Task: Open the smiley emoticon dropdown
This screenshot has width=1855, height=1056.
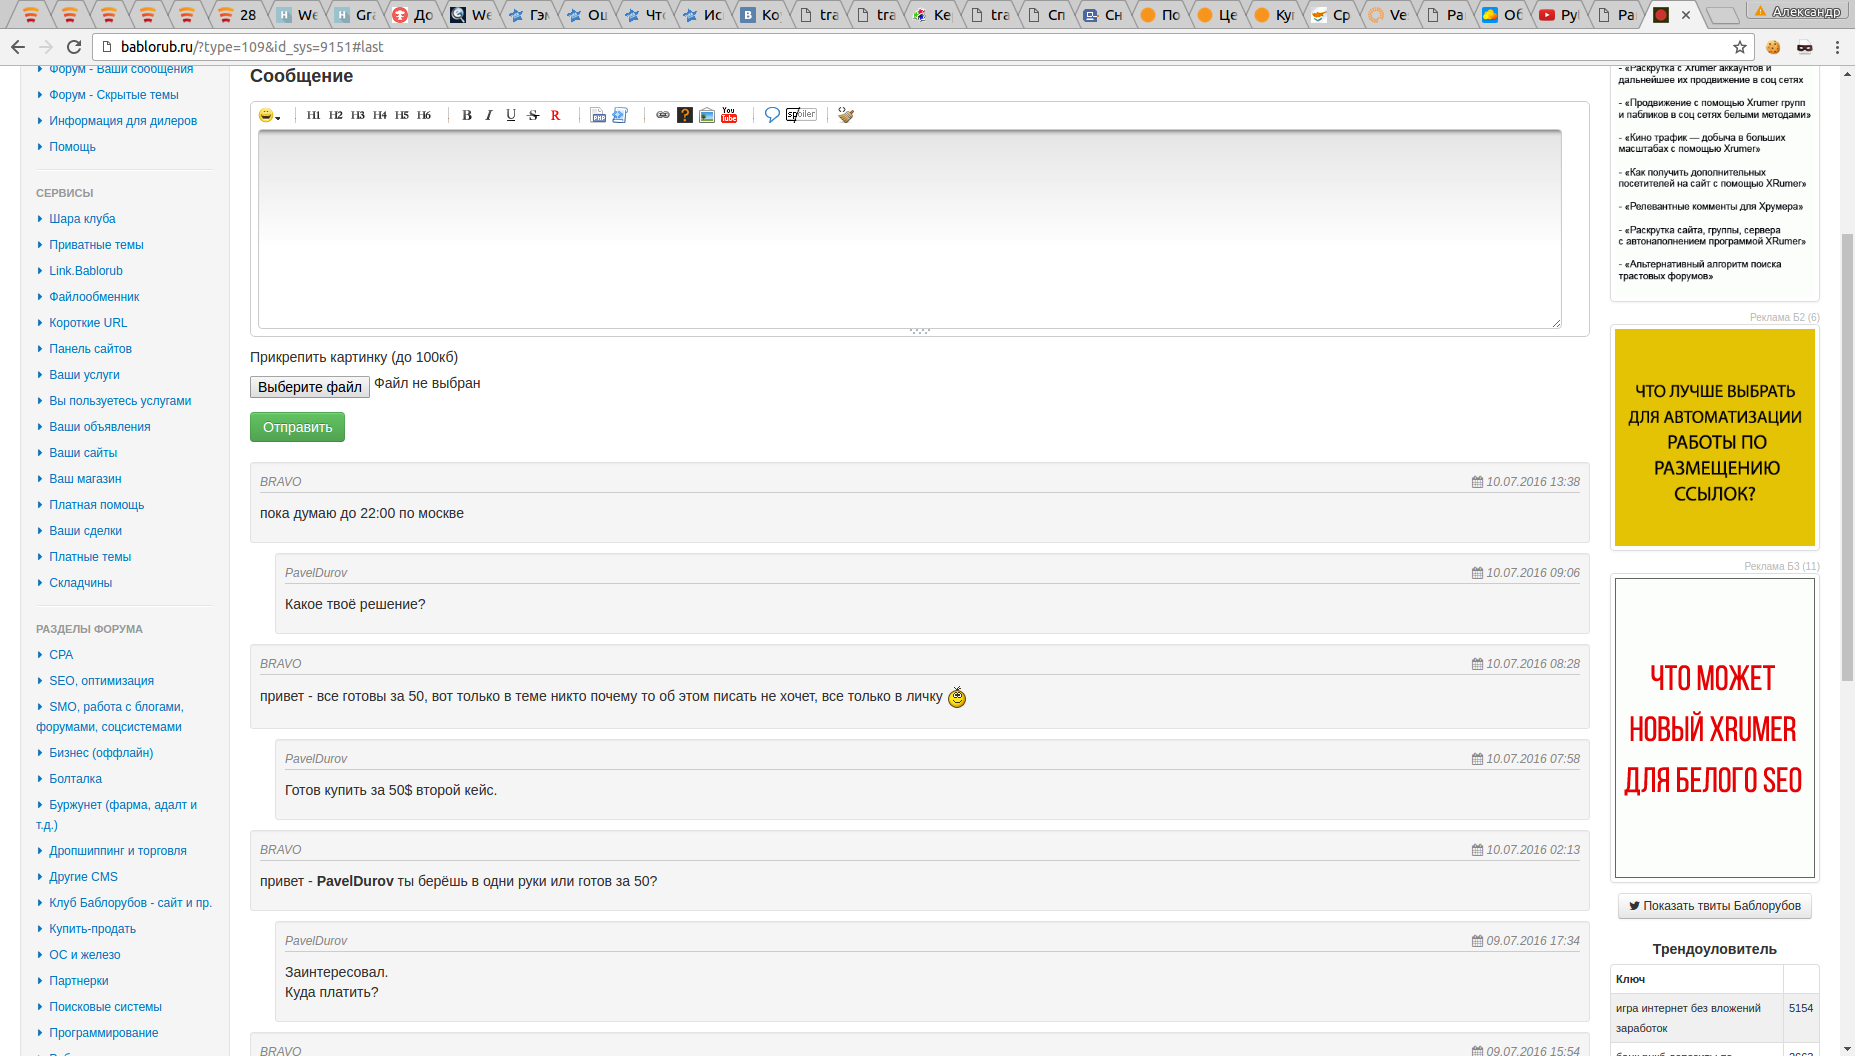Action: 269,115
